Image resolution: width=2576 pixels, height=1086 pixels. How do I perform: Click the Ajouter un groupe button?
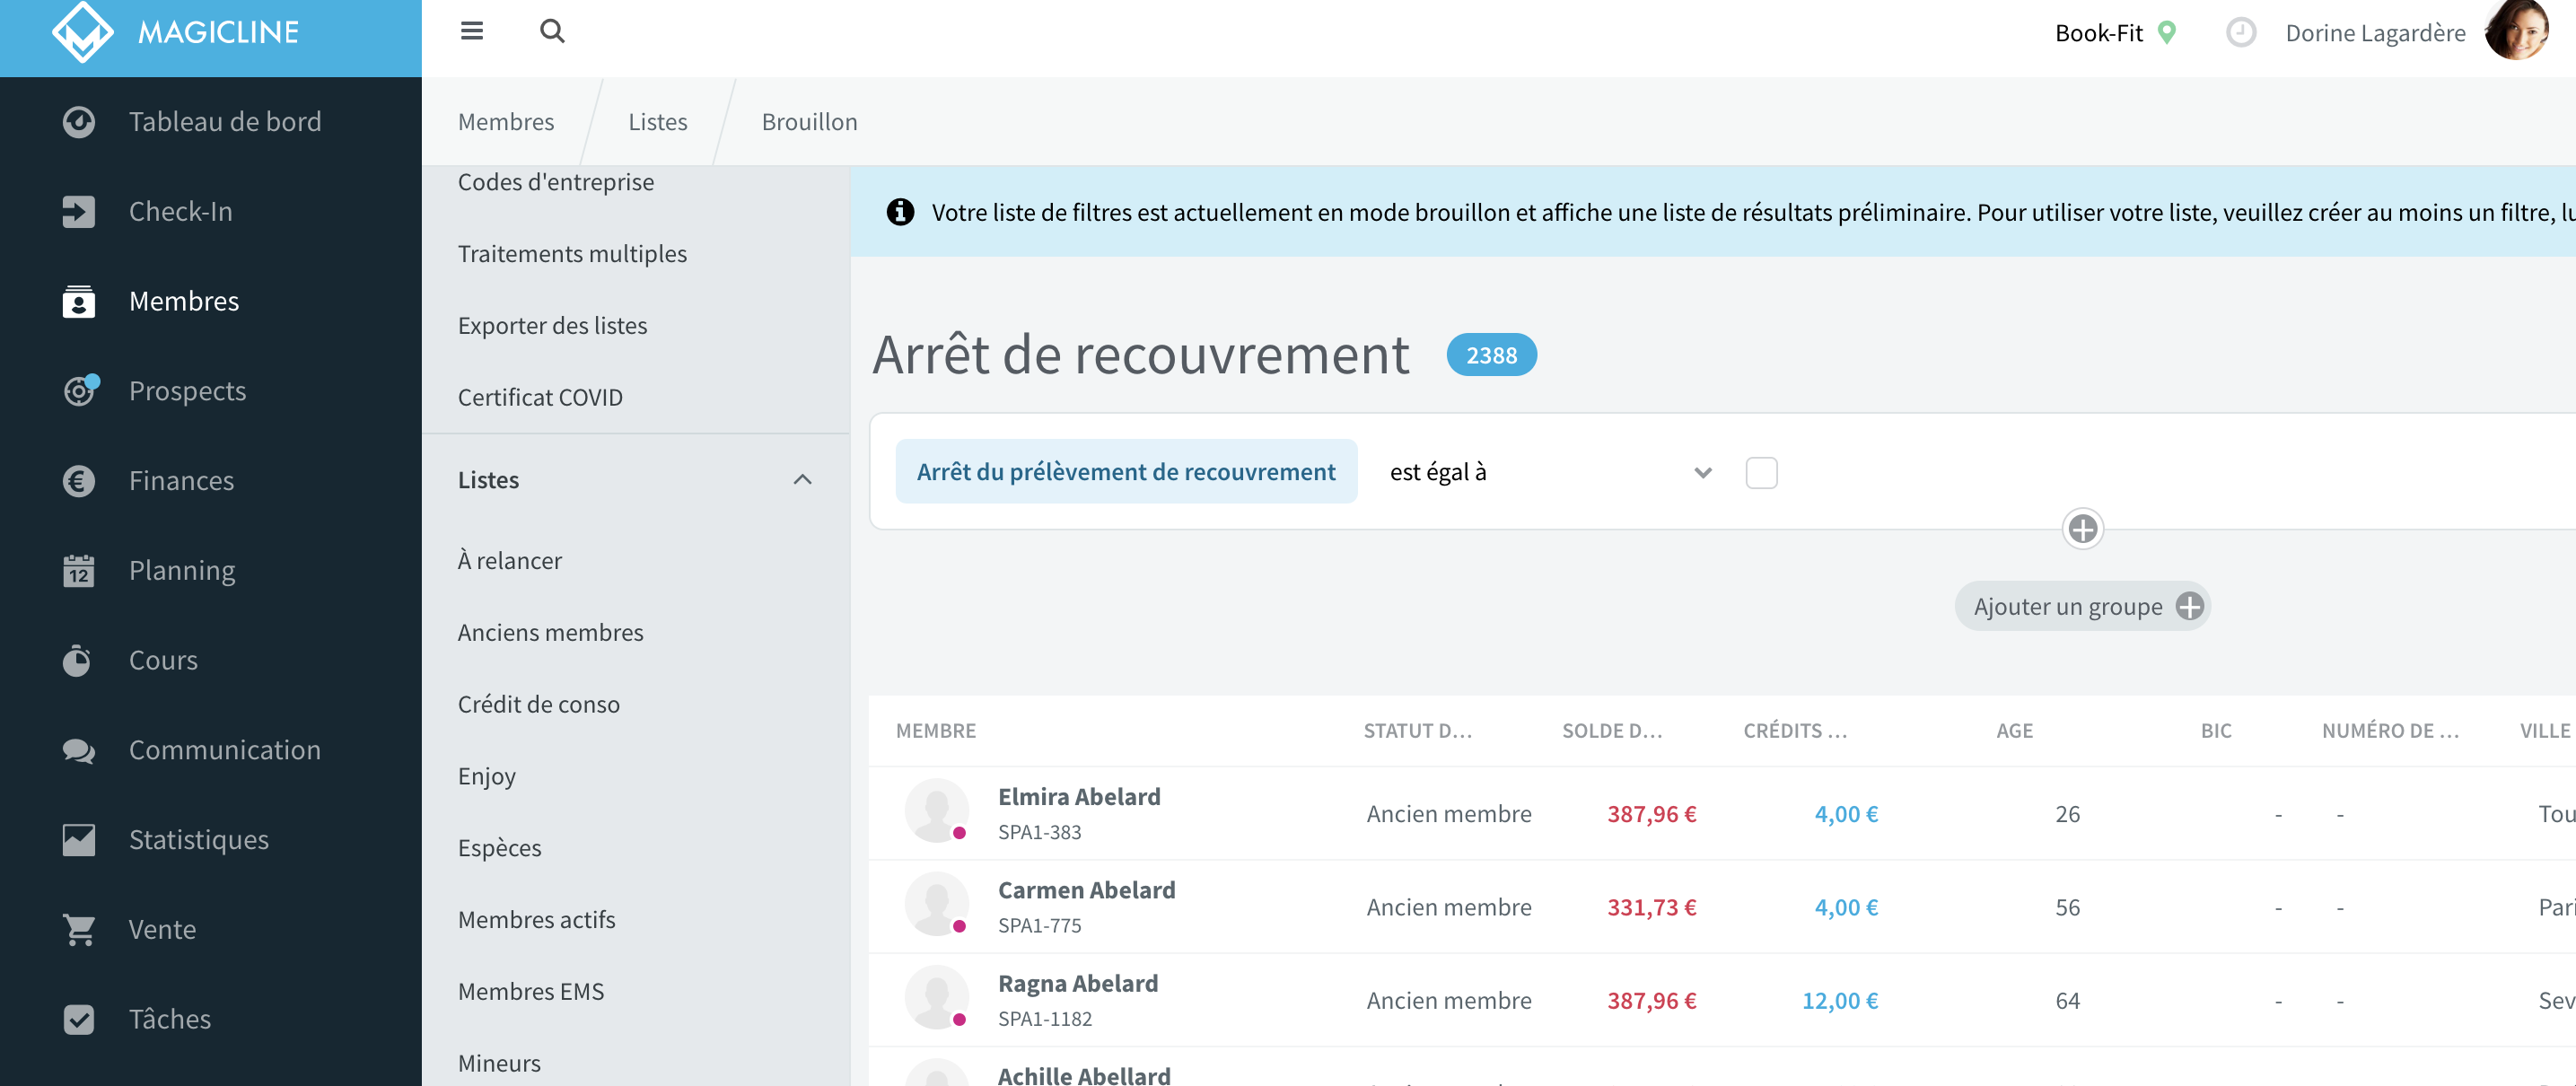(2083, 606)
